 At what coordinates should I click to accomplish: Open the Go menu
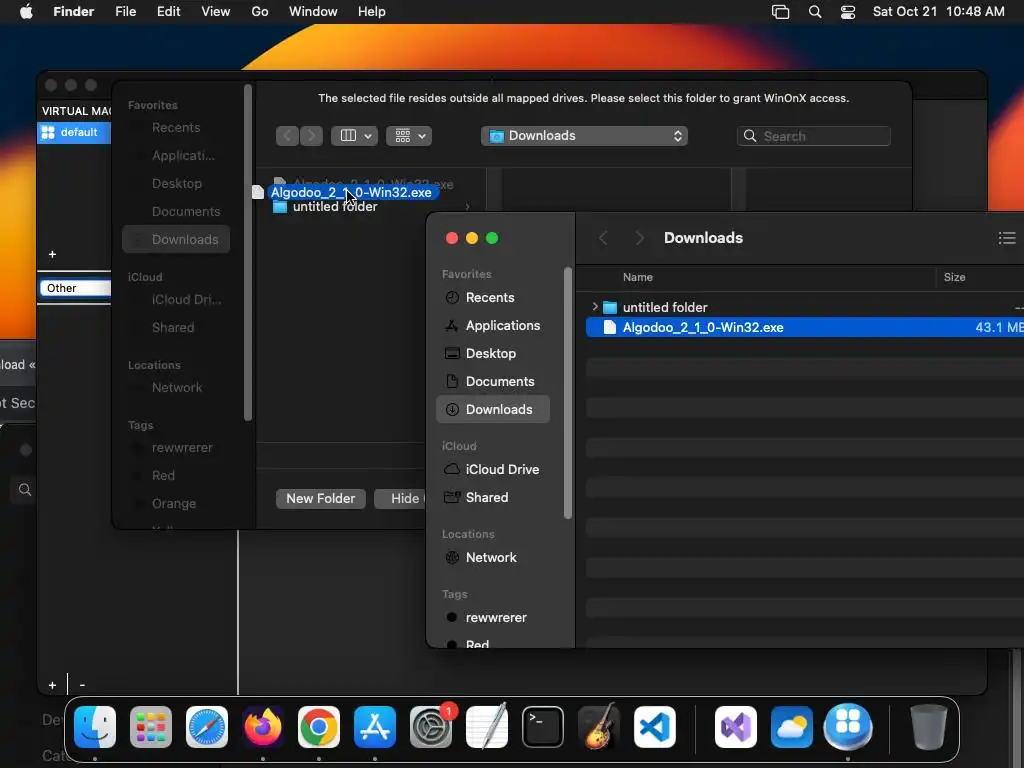point(260,12)
